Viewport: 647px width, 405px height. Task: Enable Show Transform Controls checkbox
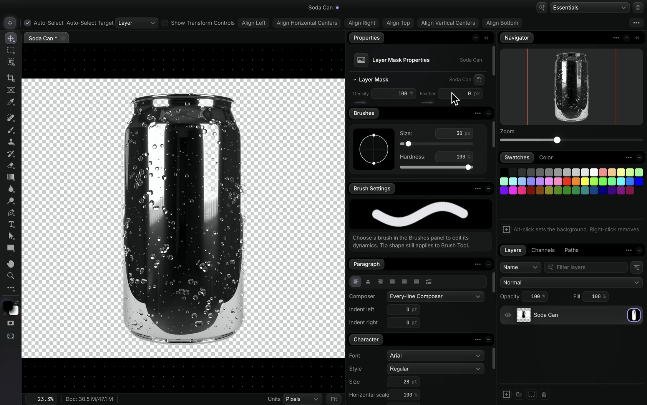click(165, 23)
